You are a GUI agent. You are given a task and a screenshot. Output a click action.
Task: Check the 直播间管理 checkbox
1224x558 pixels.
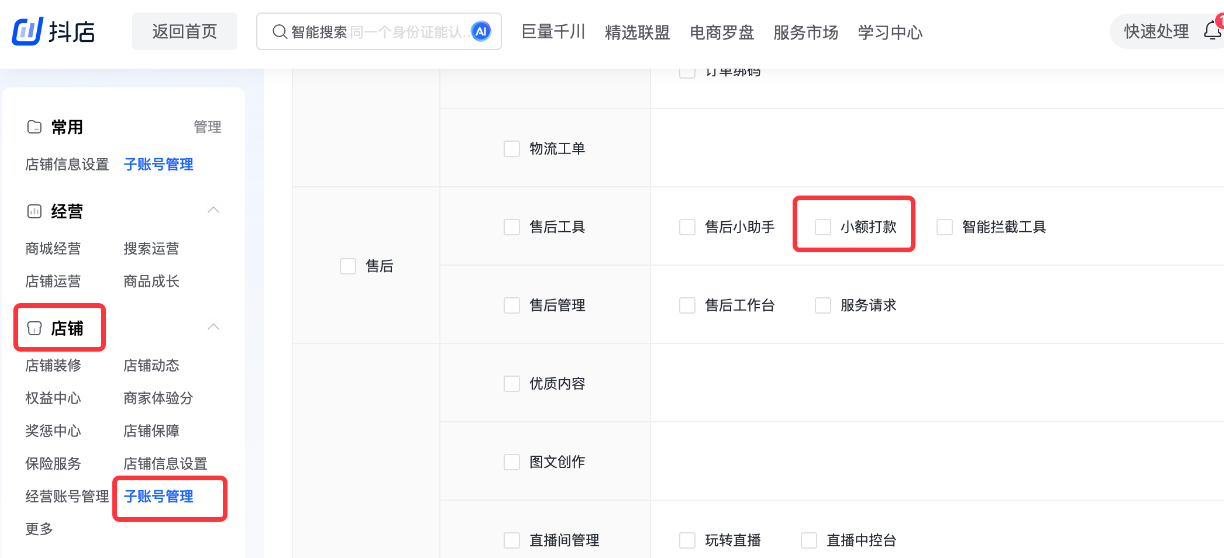pos(512,540)
